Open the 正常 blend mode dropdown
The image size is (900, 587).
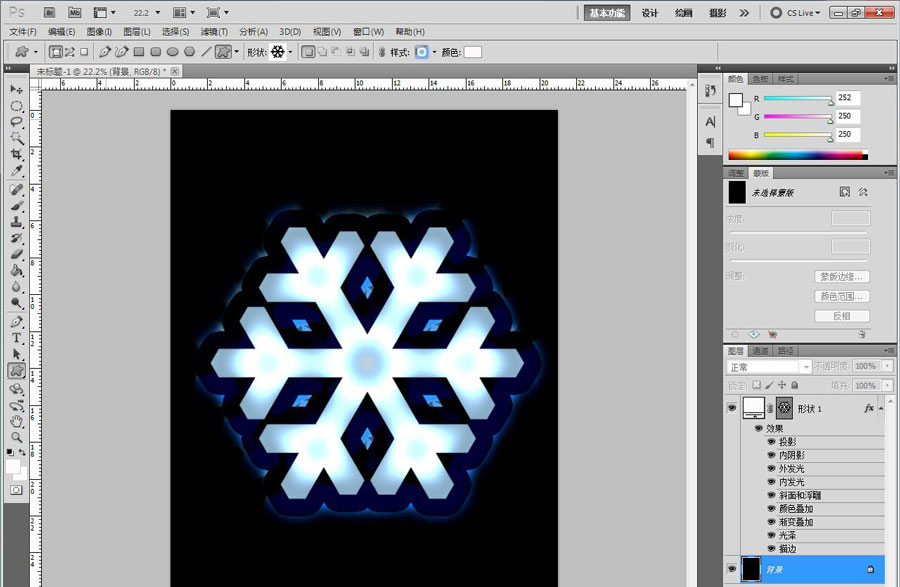[769, 367]
